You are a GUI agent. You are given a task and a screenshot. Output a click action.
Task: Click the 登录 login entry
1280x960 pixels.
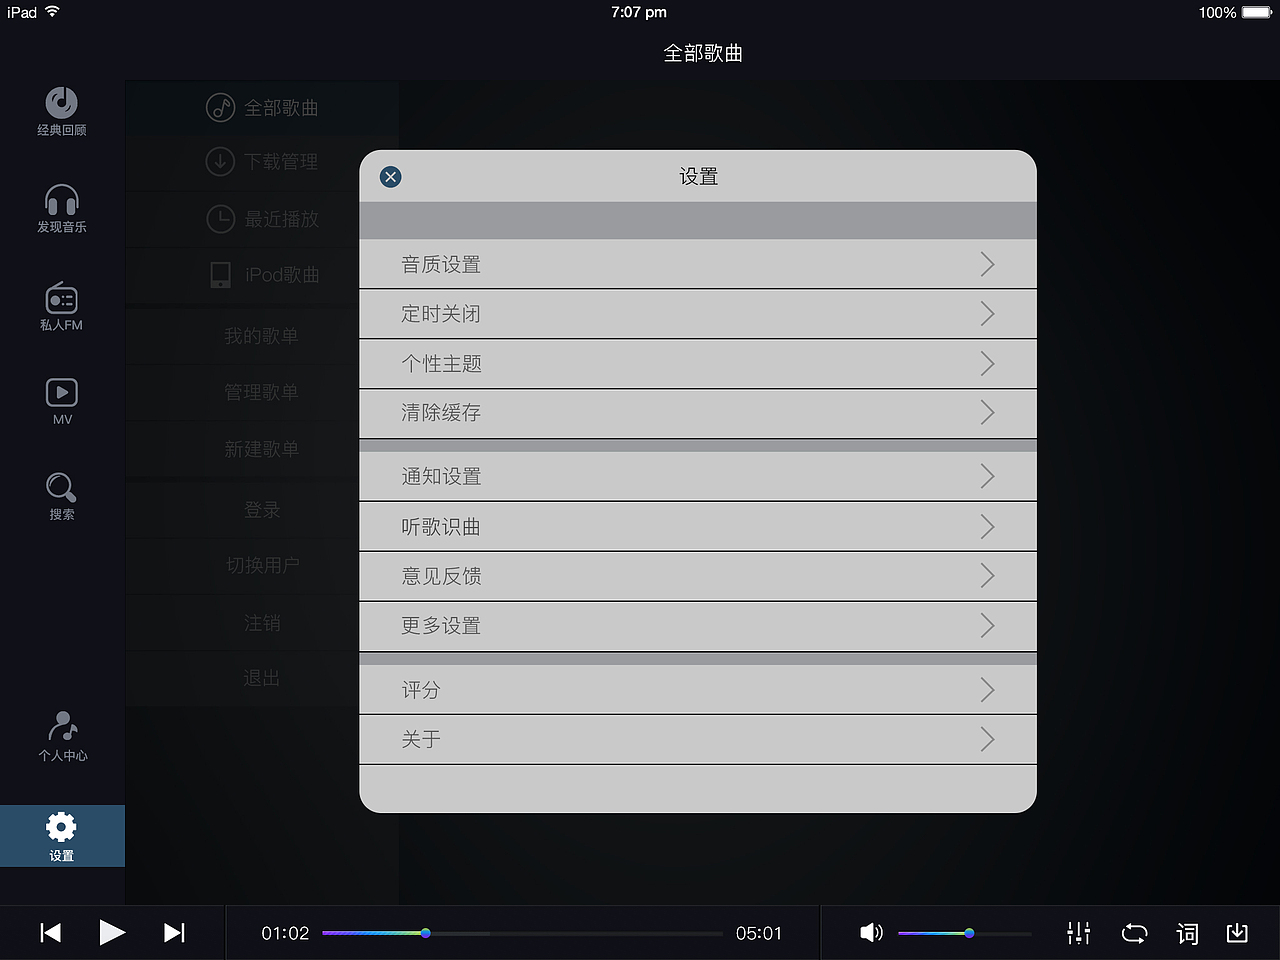[262, 510]
